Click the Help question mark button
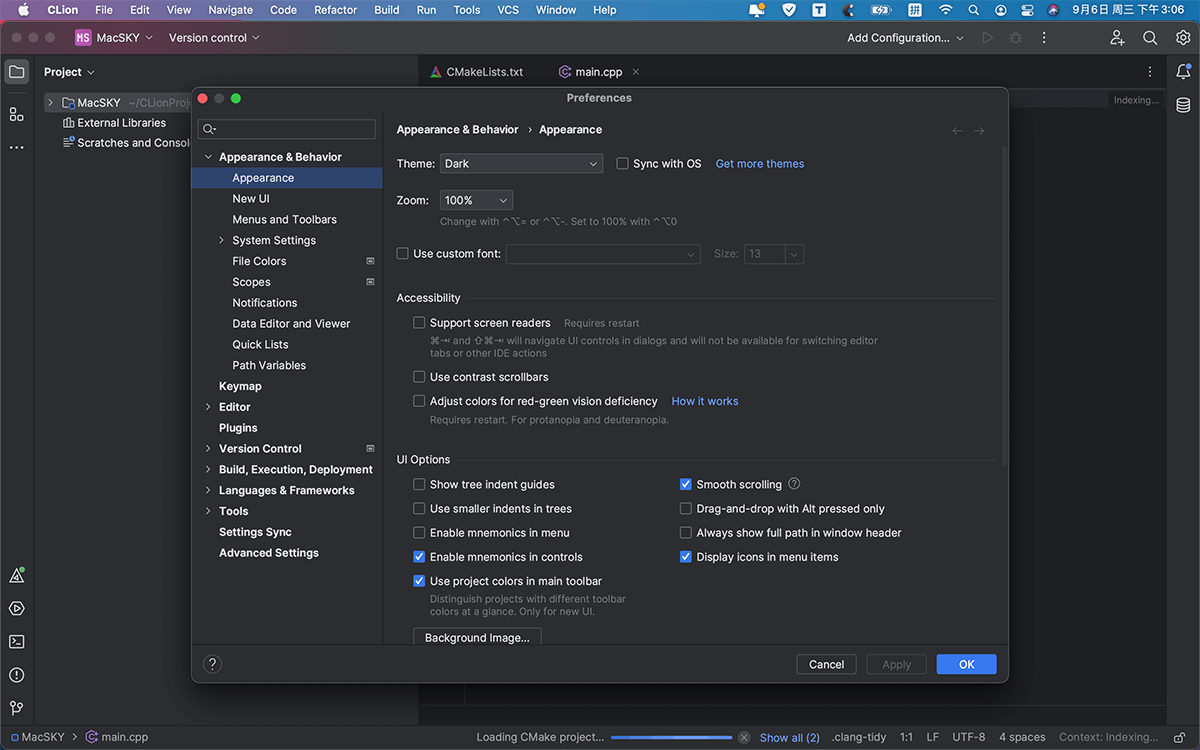 click(212, 664)
